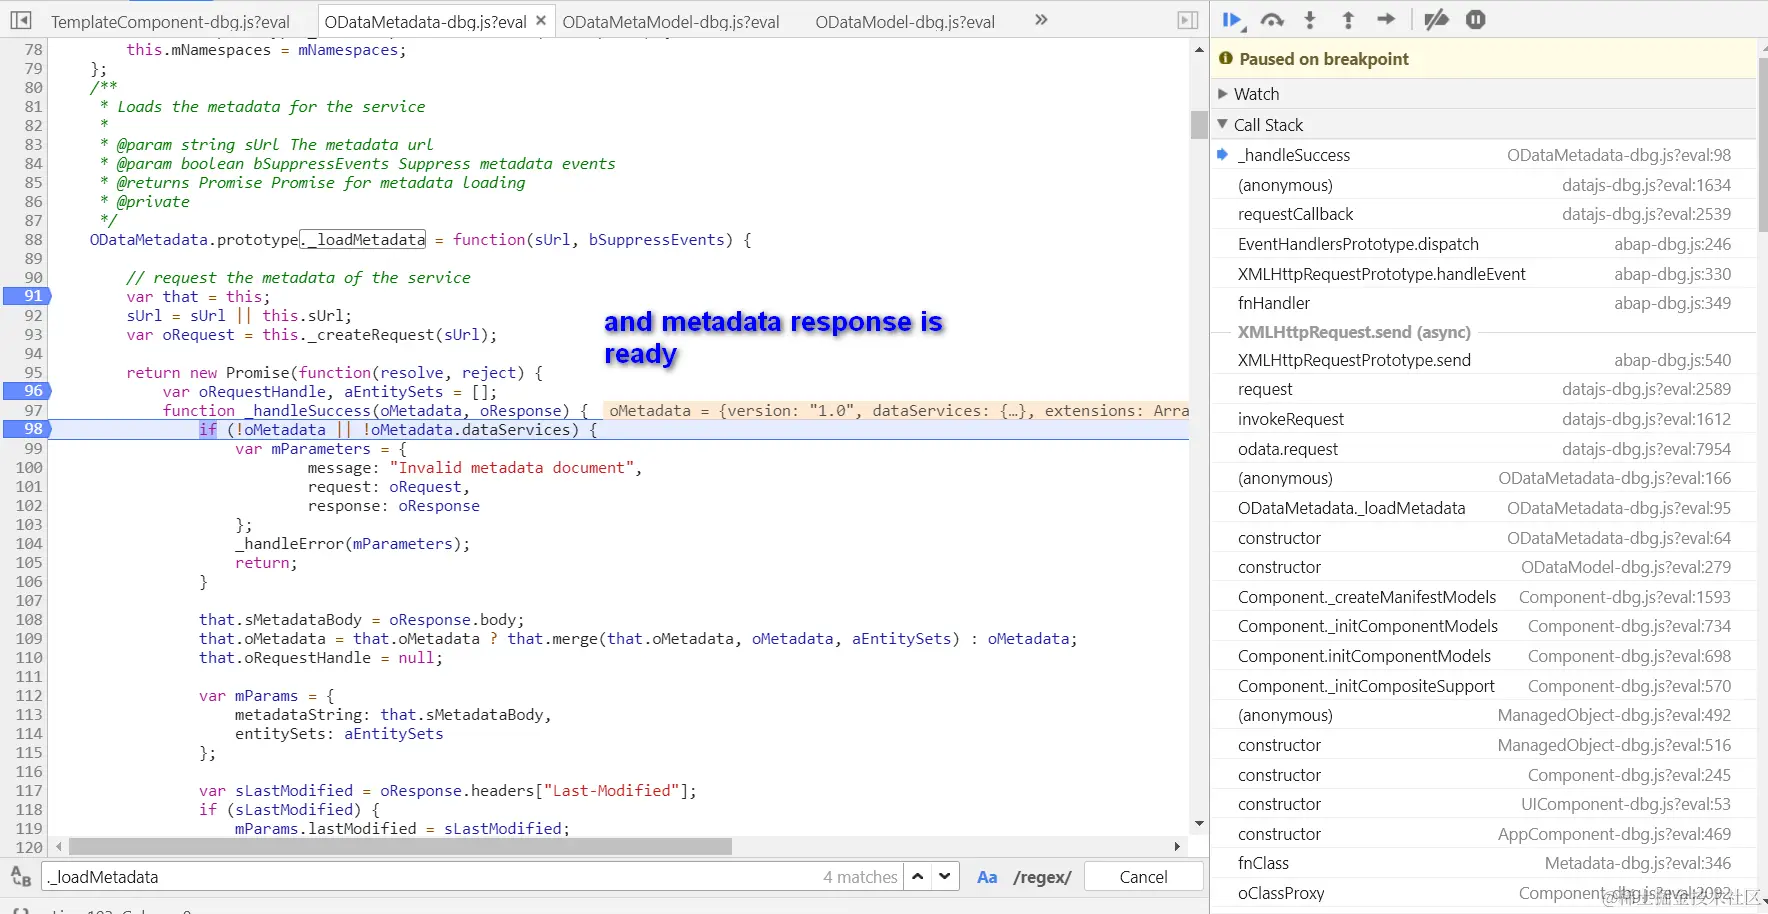Switch to ODataModel-dbg.js?eval tab
The height and width of the screenshot is (914, 1768).
[905, 21]
